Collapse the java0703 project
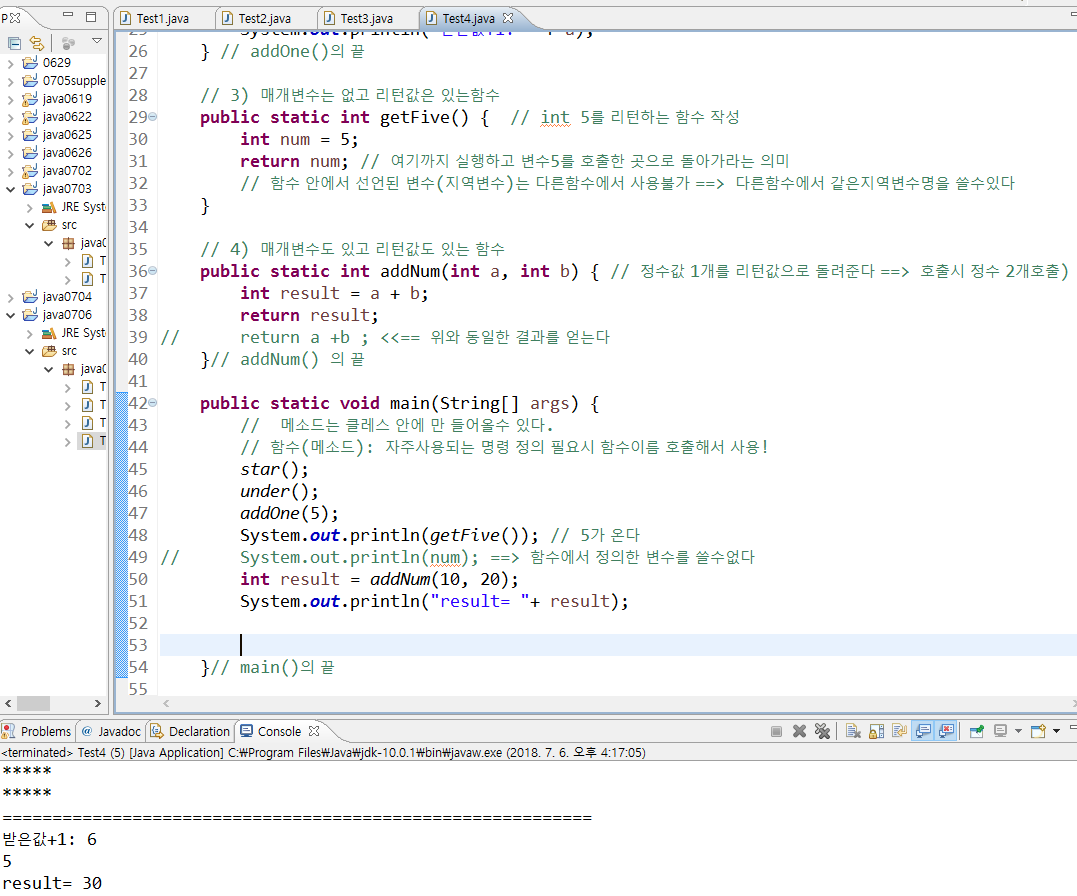Image resolution: width=1077 pixels, height=896 pixels. pyautogui.click(x=10, y=189)
